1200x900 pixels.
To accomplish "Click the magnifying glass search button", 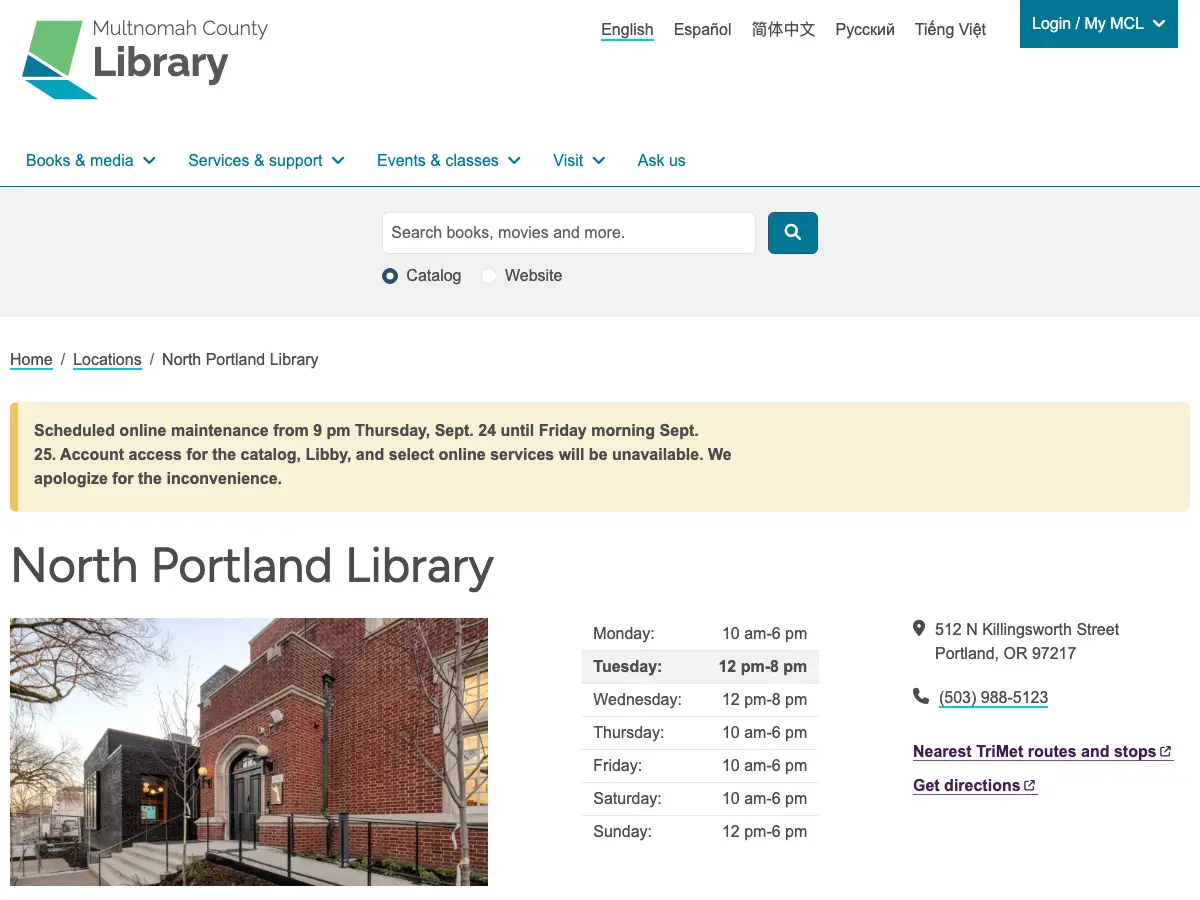I will tap(793, 233).
